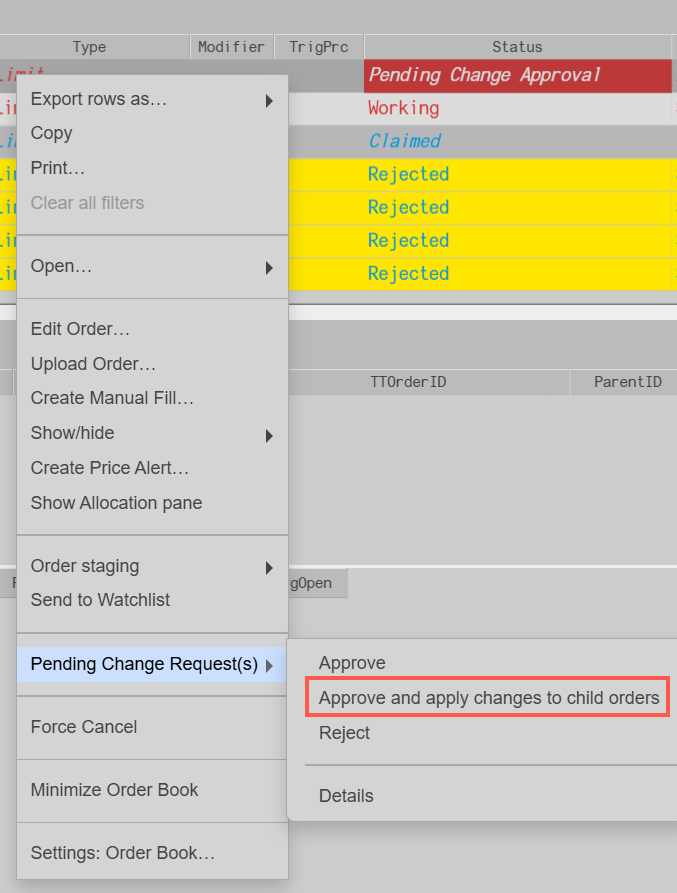Expand the Open… submenu arrow
Image resolution: width=677 pixels, height=893 pixels.
[269, 267]
